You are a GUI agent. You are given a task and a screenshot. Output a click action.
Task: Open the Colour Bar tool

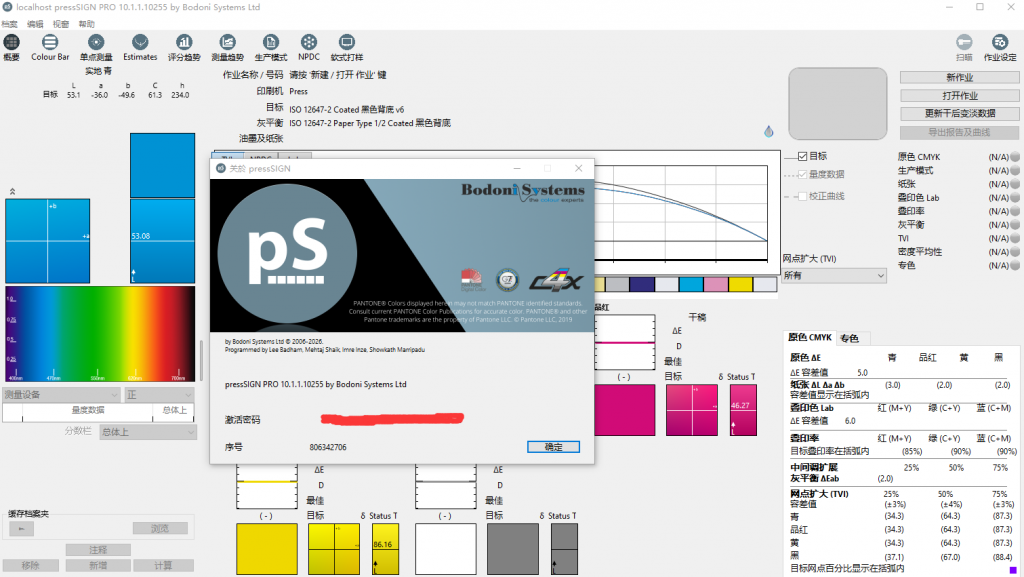(x=50, y=43)
